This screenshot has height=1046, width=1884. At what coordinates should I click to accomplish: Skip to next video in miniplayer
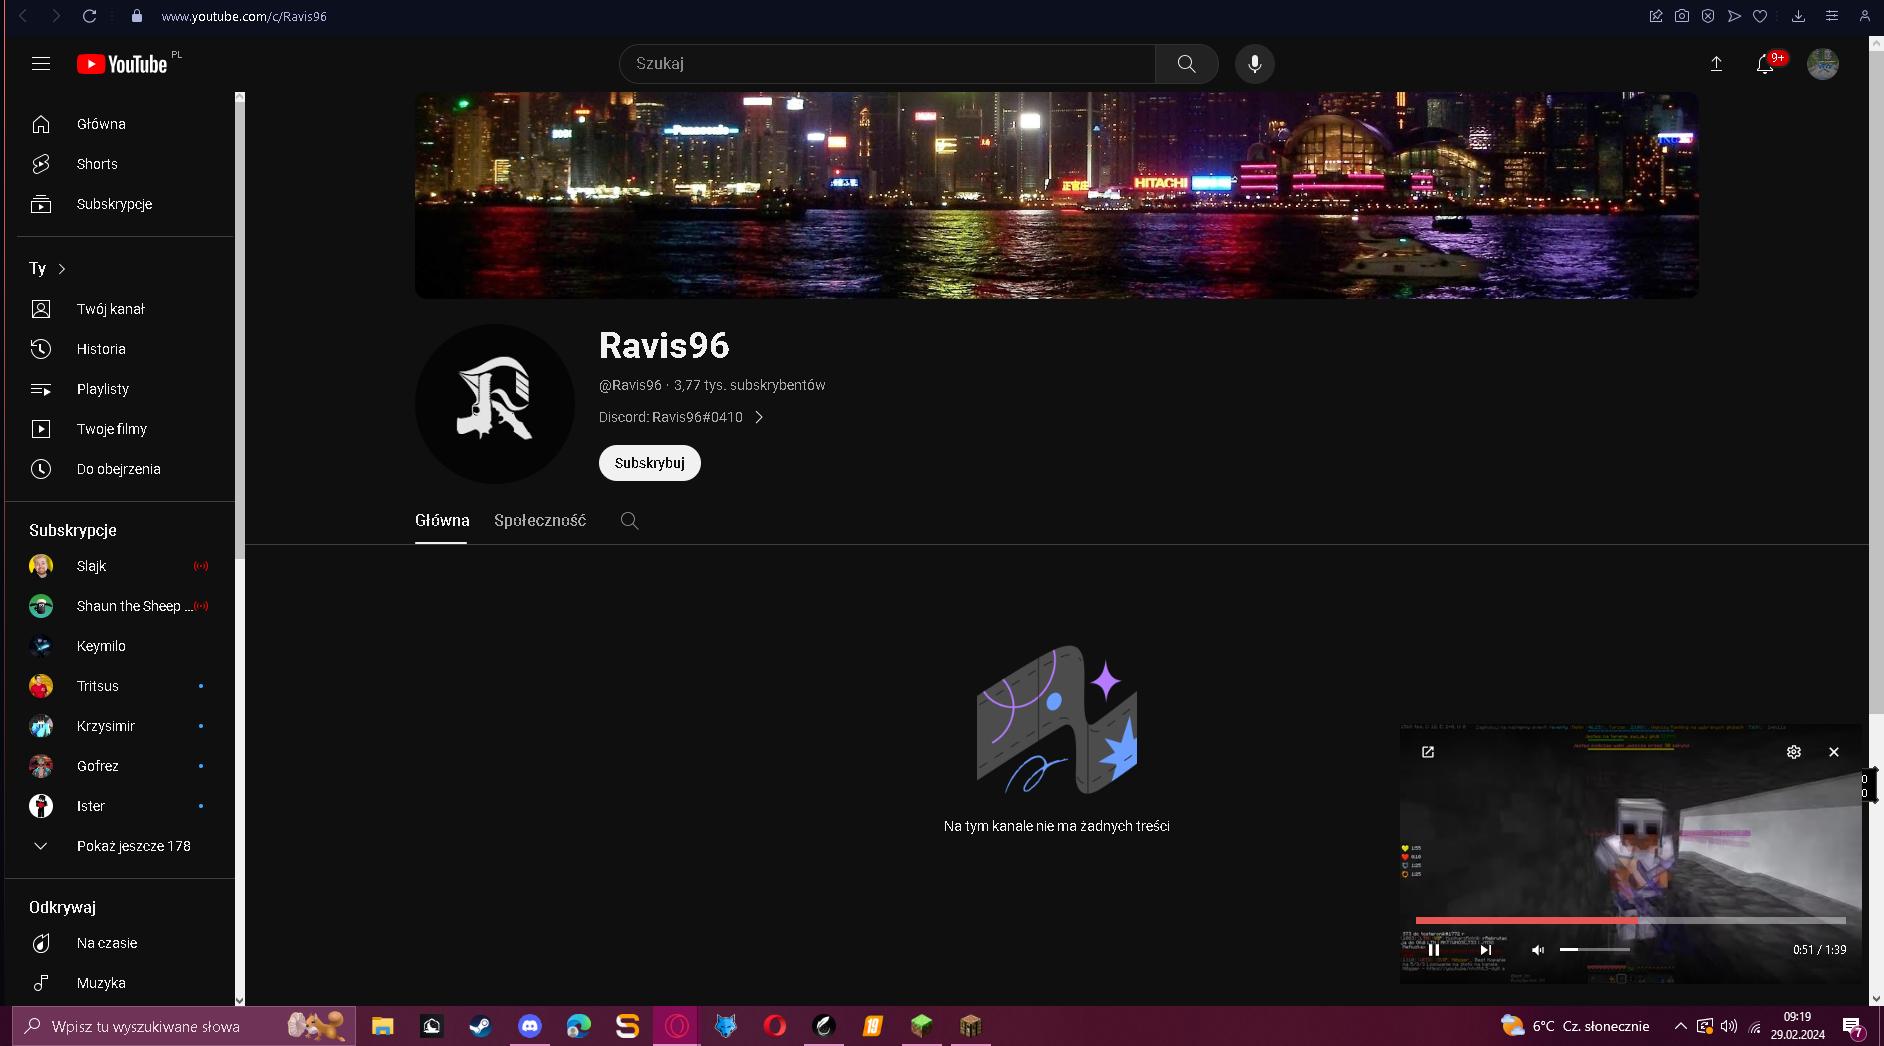(x=1485, y=950)
